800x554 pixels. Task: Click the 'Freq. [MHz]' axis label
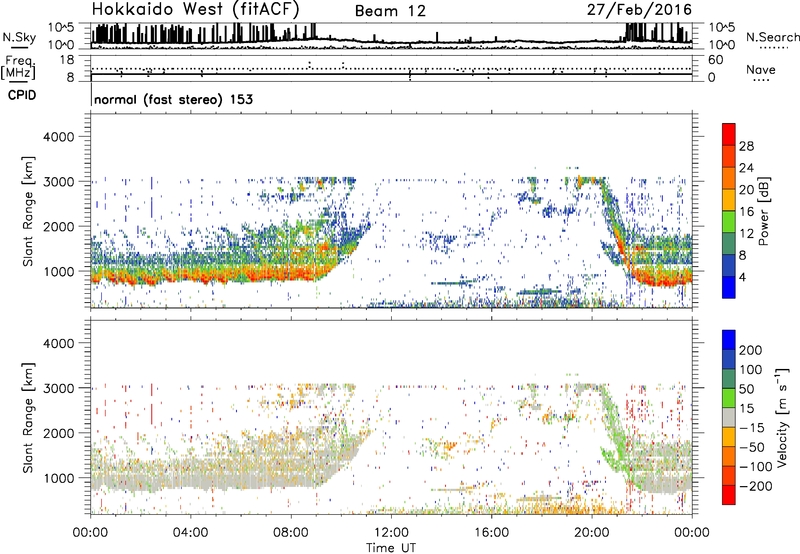click(19, 67)
